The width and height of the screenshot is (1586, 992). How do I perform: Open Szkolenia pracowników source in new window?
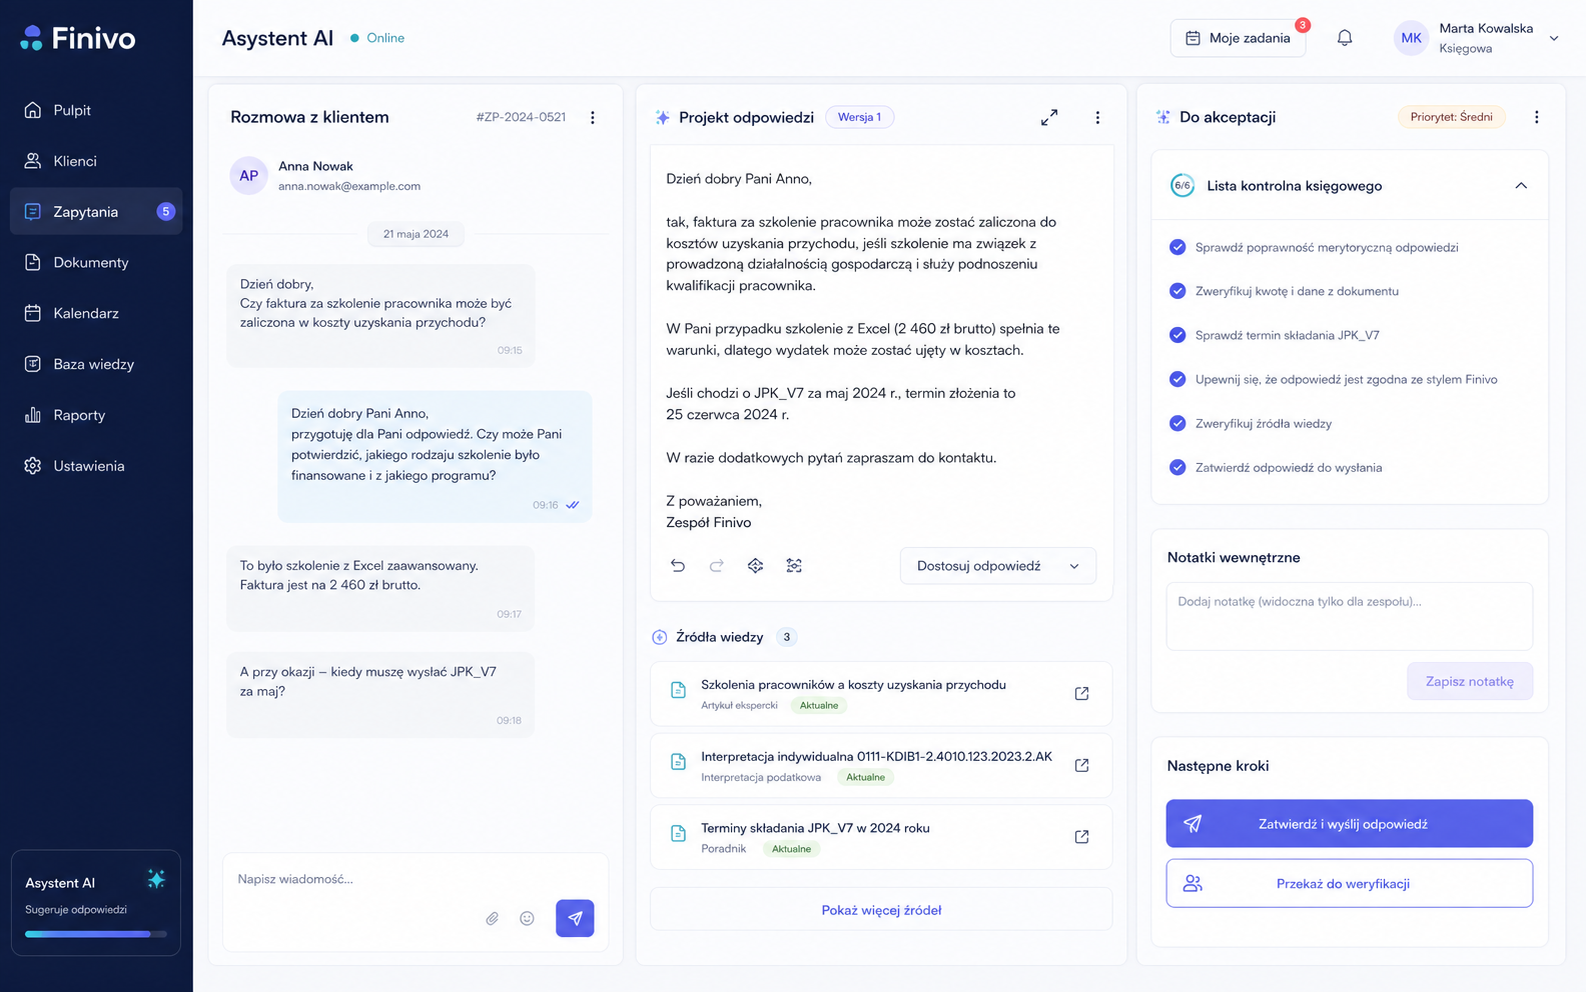1081,693
